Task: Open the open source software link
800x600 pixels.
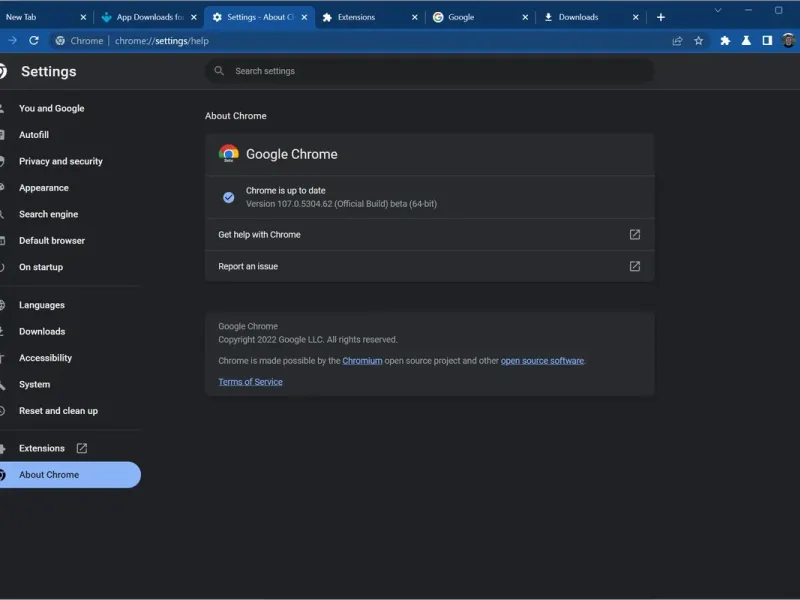Action: (x=542, y=361)
